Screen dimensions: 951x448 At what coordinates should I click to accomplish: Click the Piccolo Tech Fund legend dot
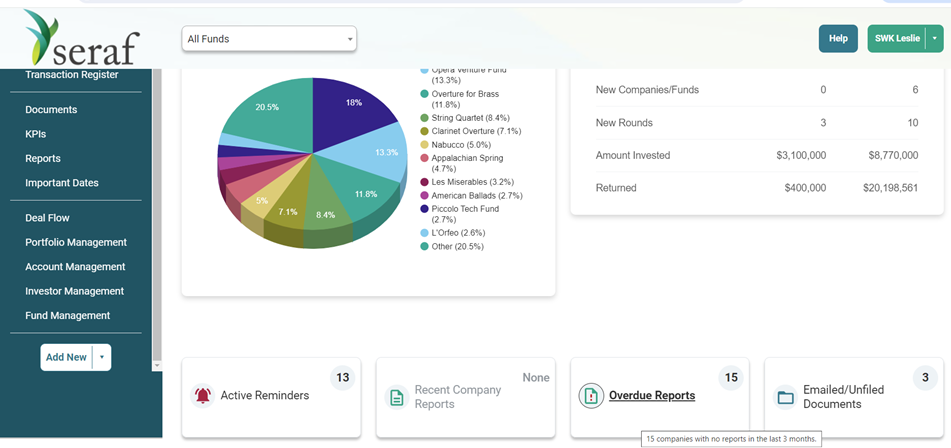click(425, 209)
